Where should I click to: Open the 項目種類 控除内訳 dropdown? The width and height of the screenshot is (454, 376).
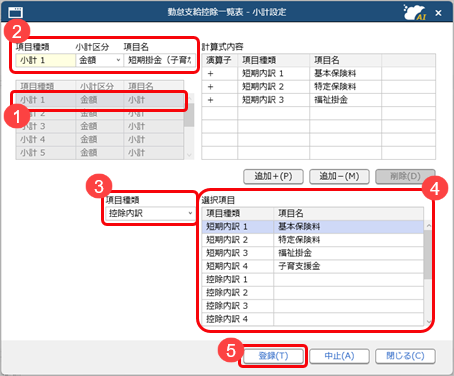coord(150,213)
